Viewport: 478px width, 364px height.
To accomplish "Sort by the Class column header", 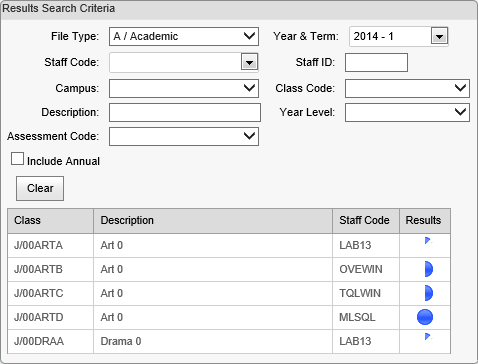I will pyautogui.click(x=51, y=221).
